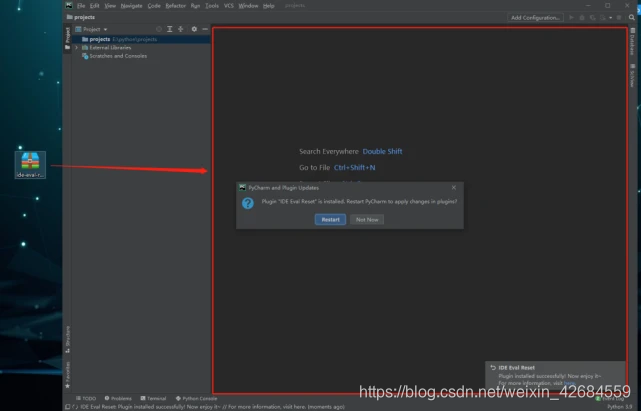Open the Code menu
The image size is (641, 411).
[154, 6]
